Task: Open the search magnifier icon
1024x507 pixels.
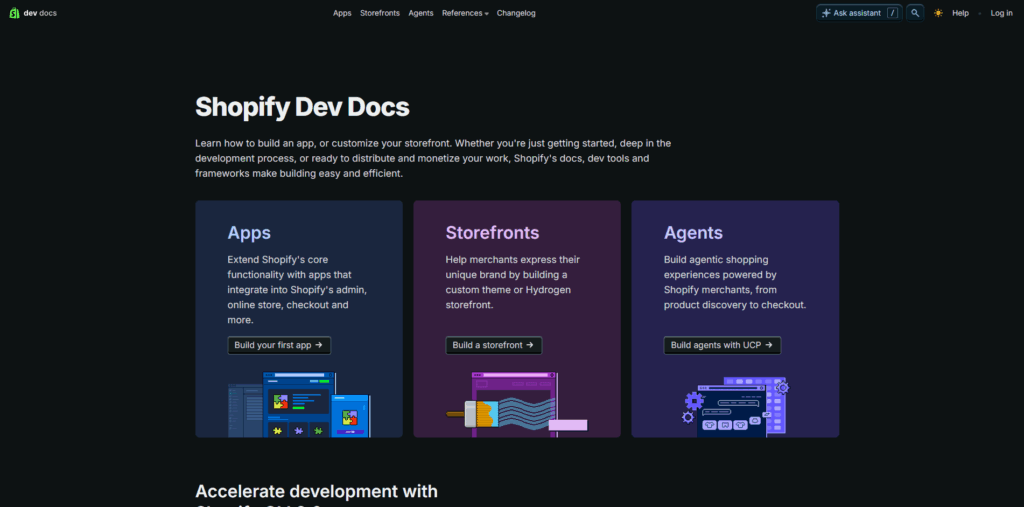Action: [915, 13]
